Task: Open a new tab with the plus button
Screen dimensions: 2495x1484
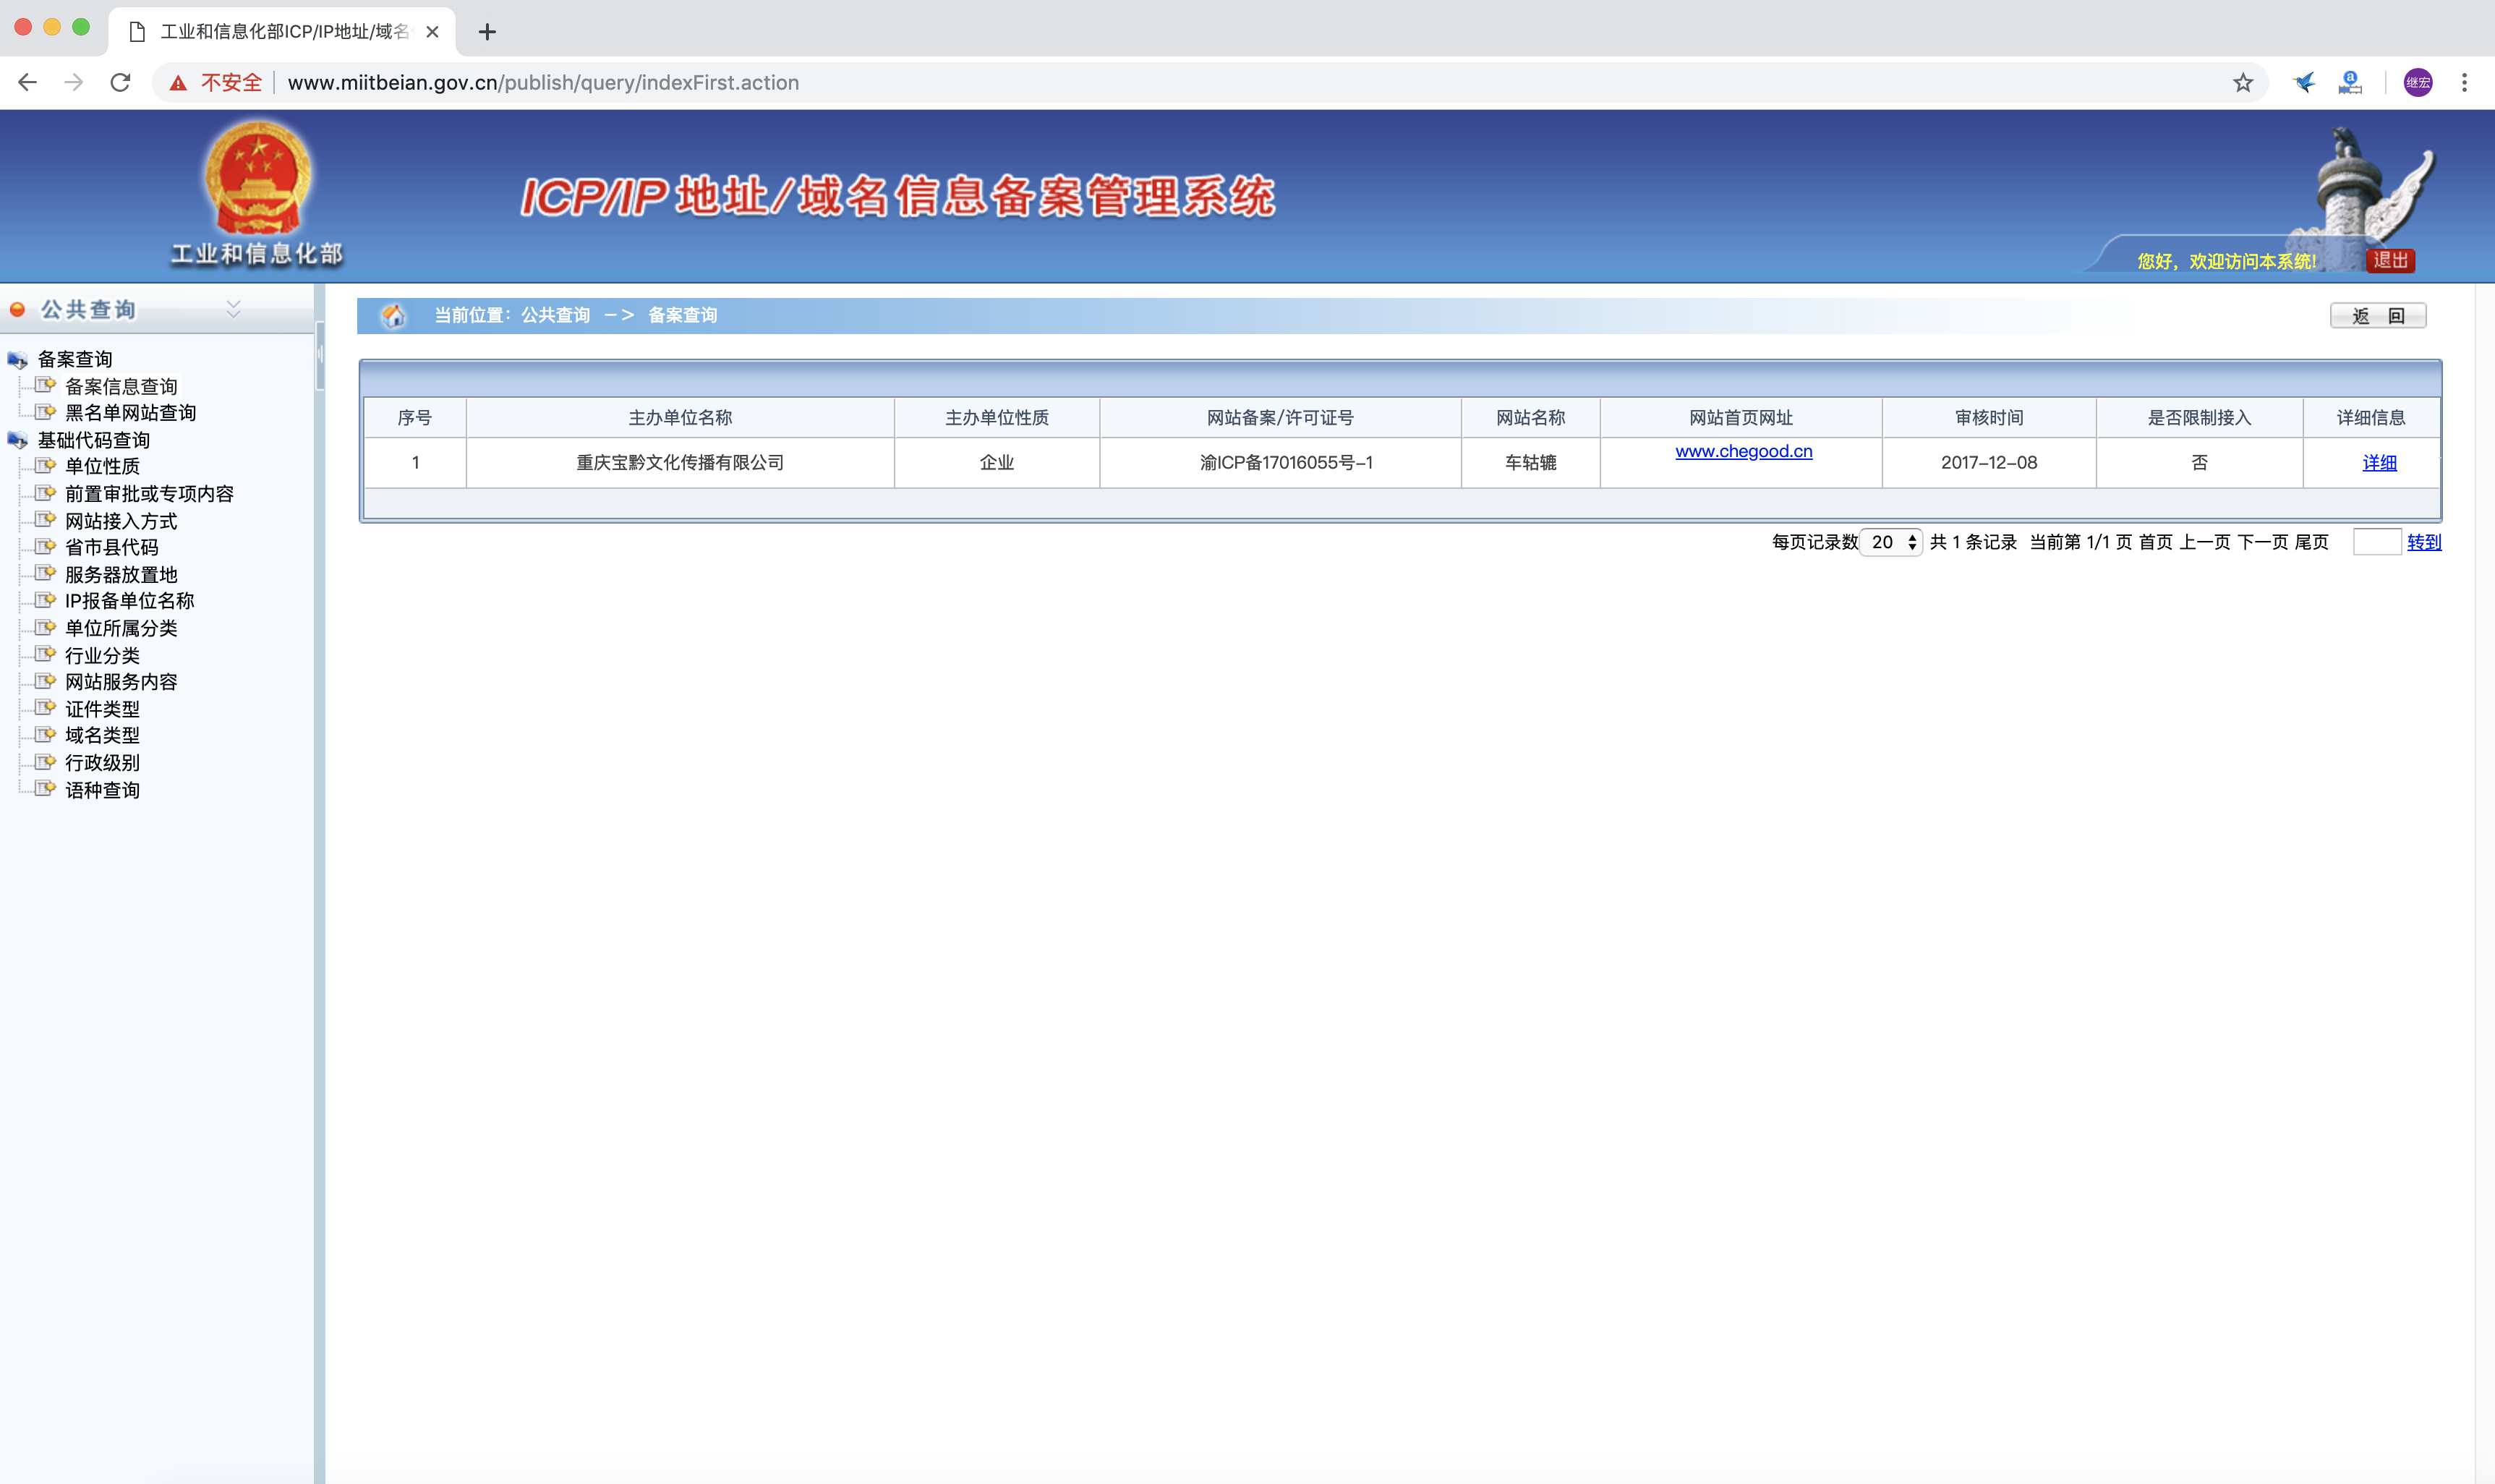Action: pyautogui.click(x=487, y=31)
